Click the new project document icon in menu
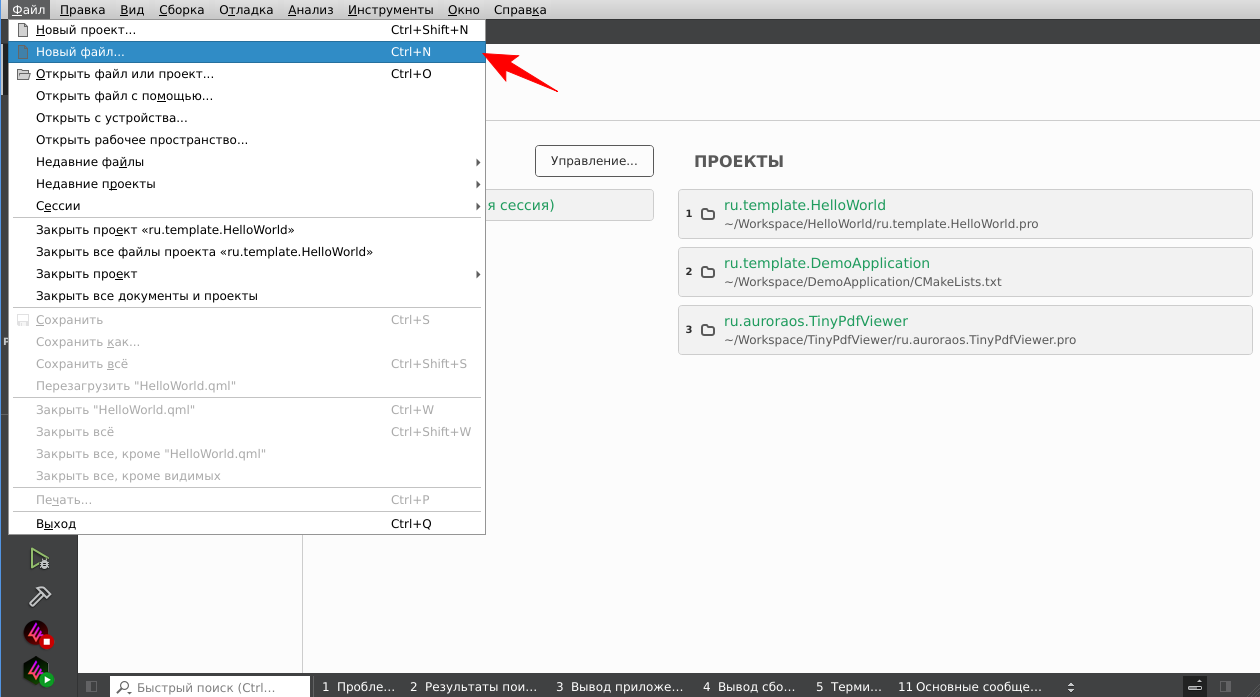 (24, 30)
